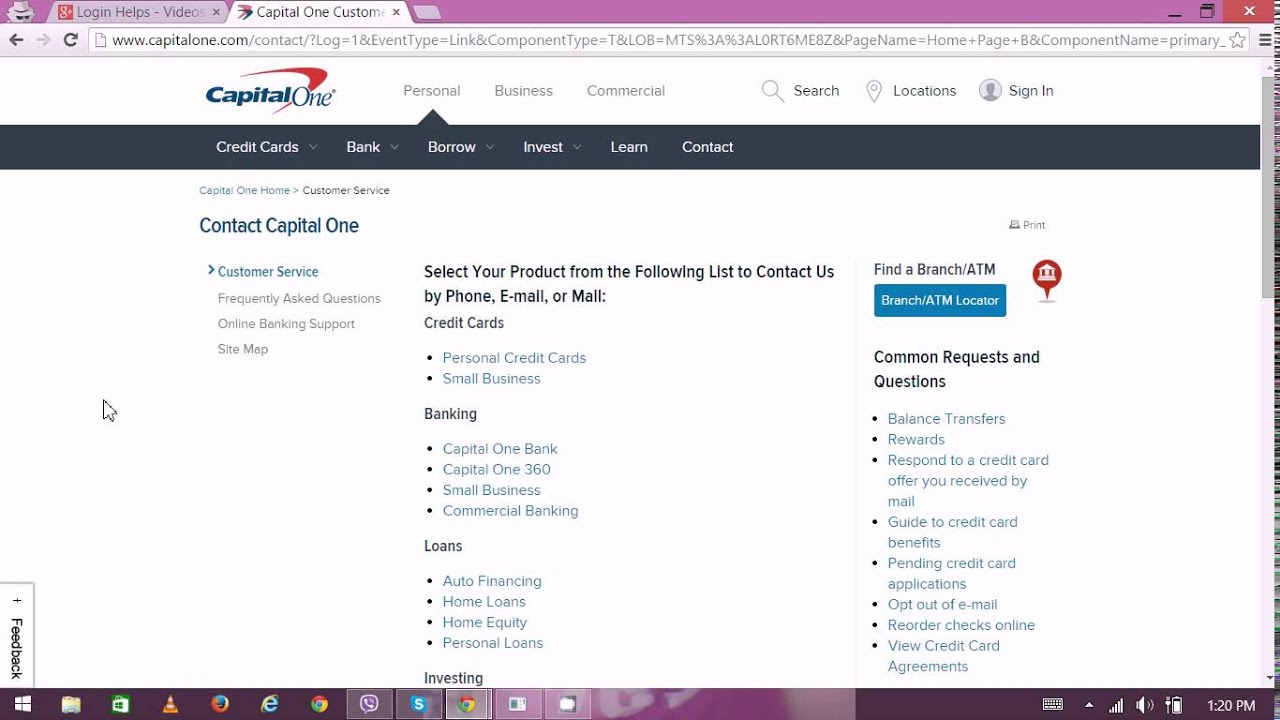Click the Branch/ATM Locator button
Image resolution: width=1280 pixels, height=720 pixels.
tap(940, 300)
